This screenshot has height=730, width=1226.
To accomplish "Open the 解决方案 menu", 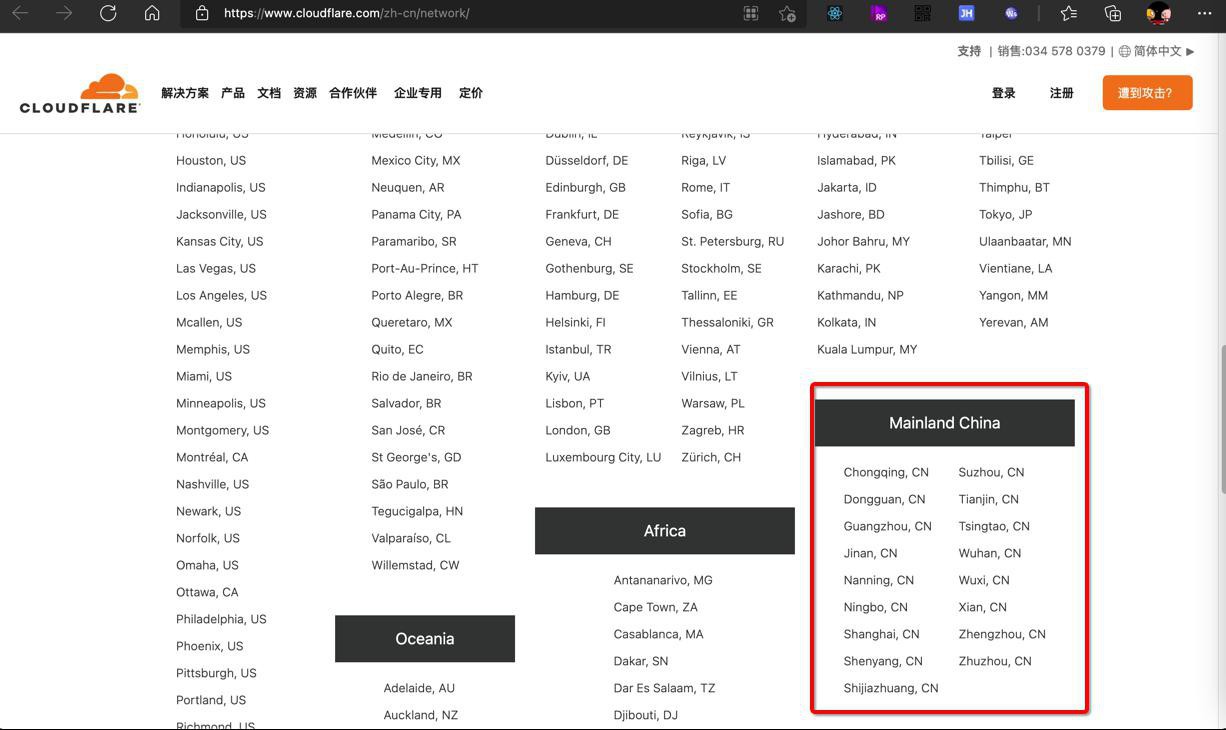I will click(x=185, y=93).
